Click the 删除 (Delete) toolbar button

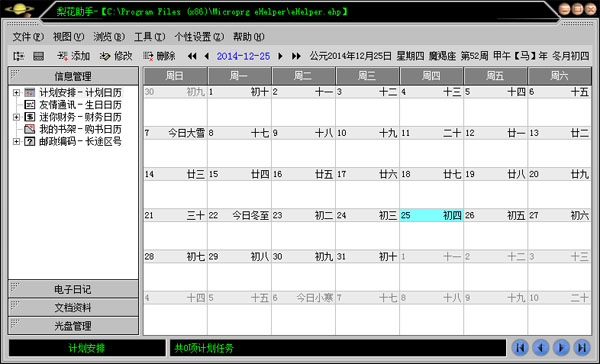pos(159,56)
